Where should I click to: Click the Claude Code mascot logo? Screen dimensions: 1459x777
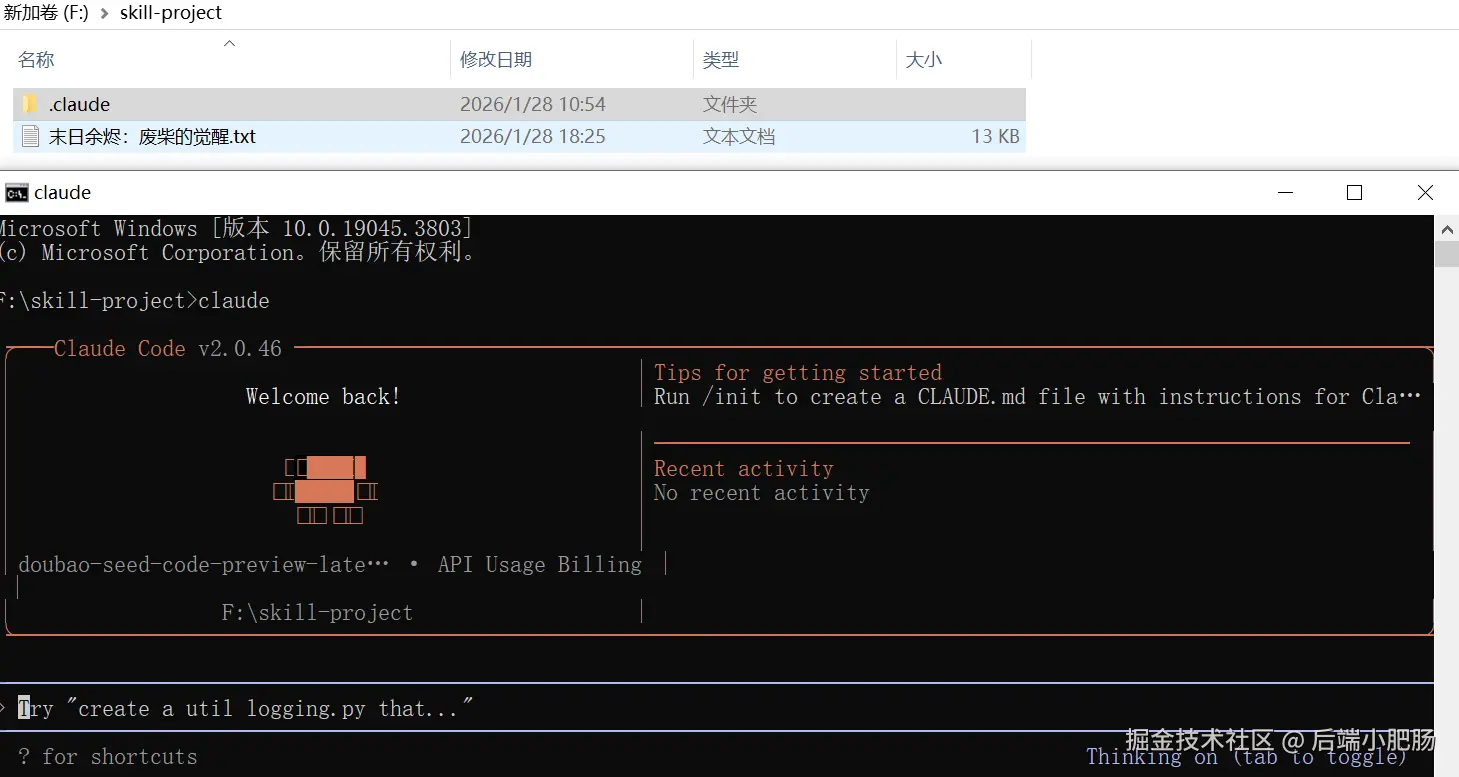click(325, 491)
